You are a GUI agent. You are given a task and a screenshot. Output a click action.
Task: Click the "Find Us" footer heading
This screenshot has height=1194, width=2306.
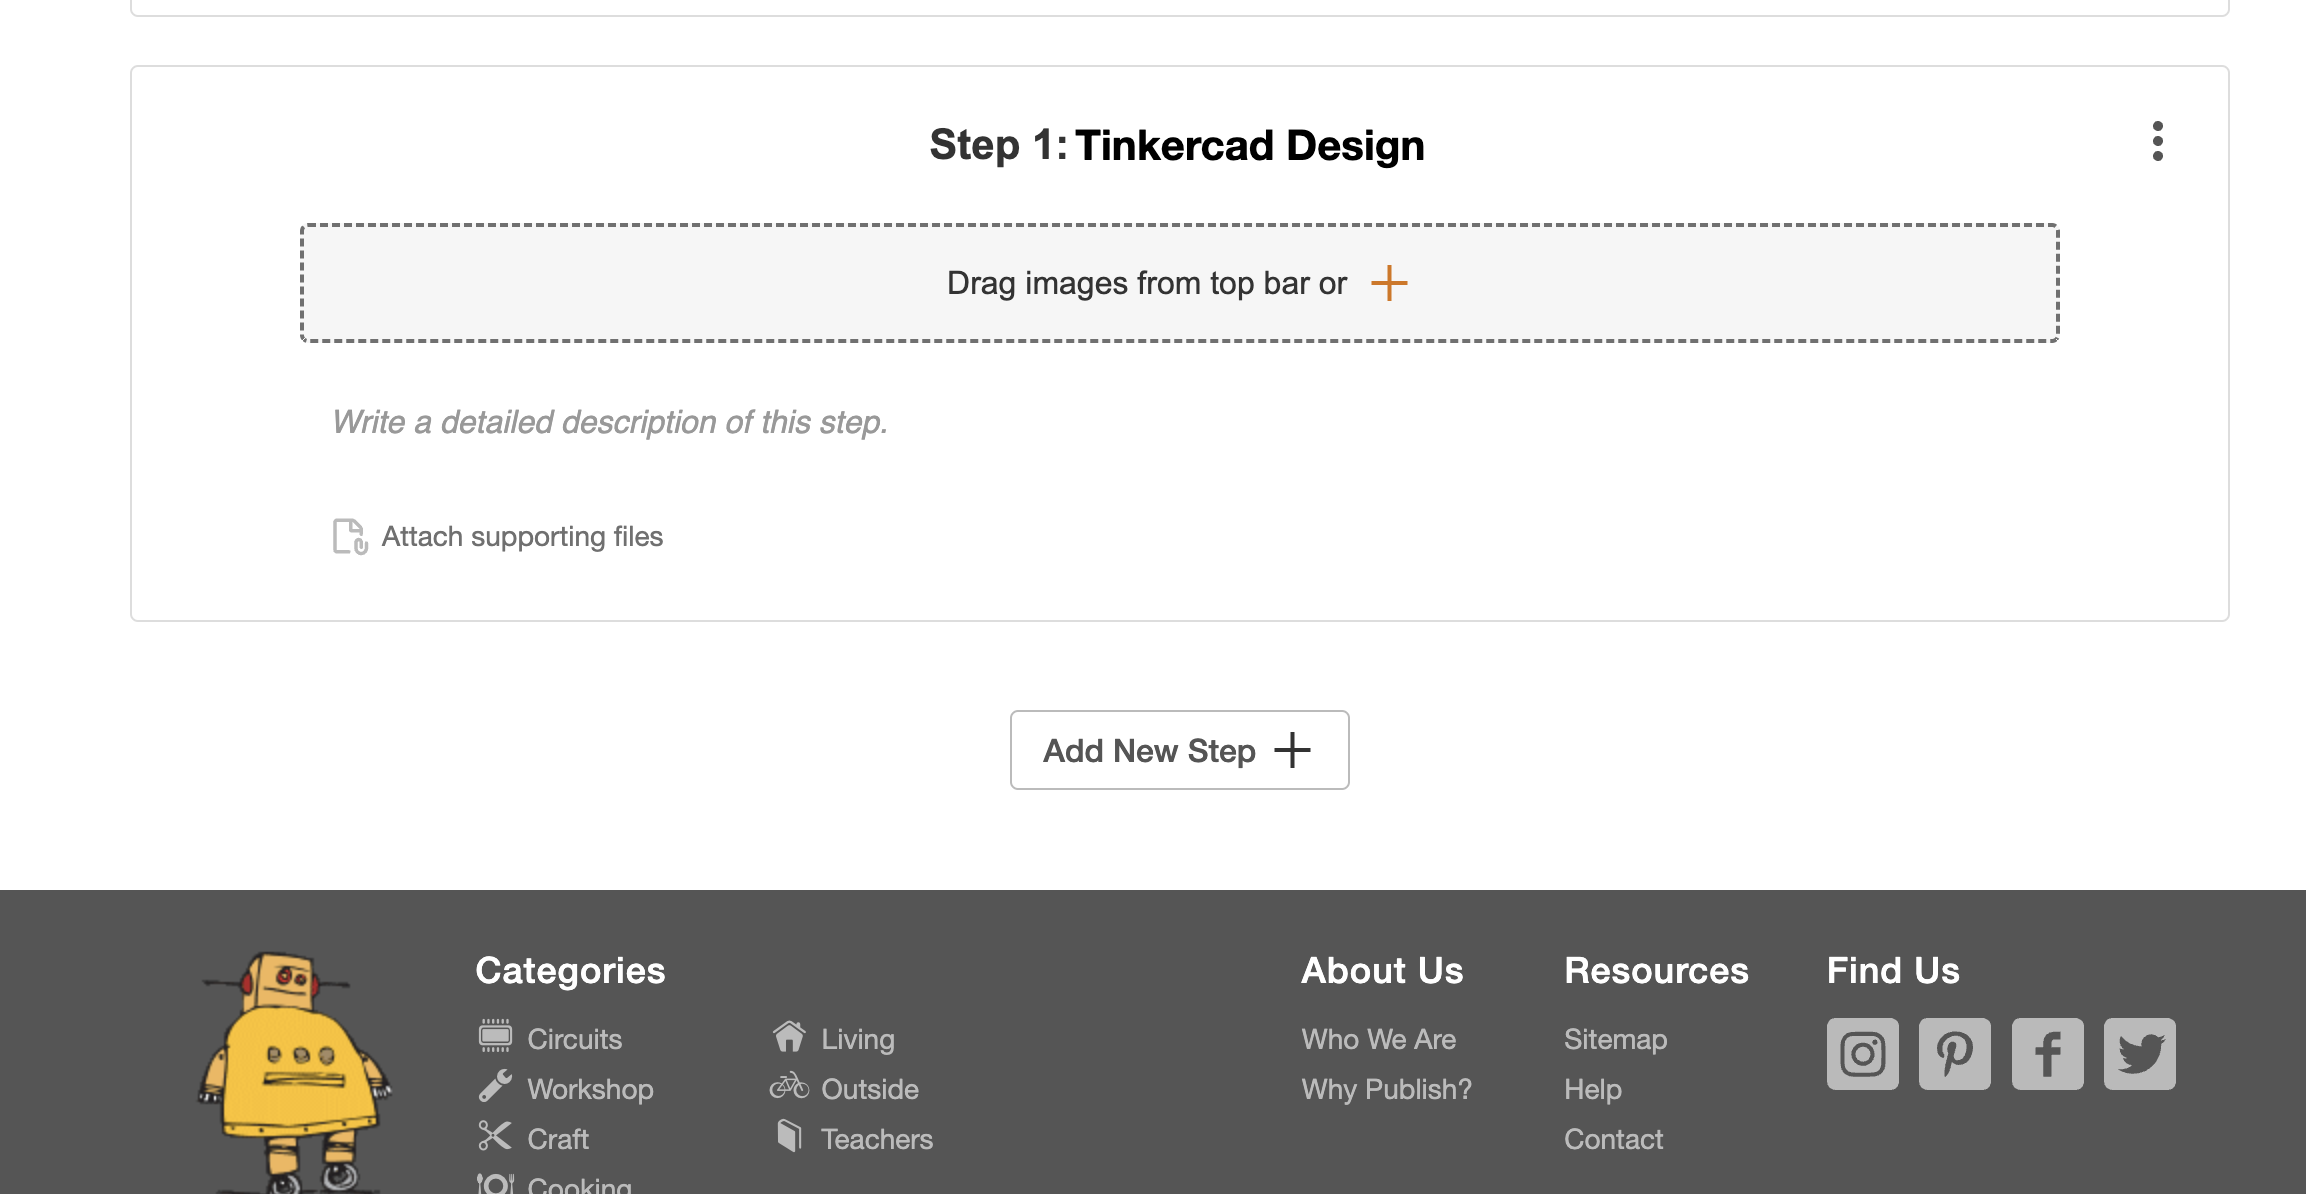[1893, 971]
